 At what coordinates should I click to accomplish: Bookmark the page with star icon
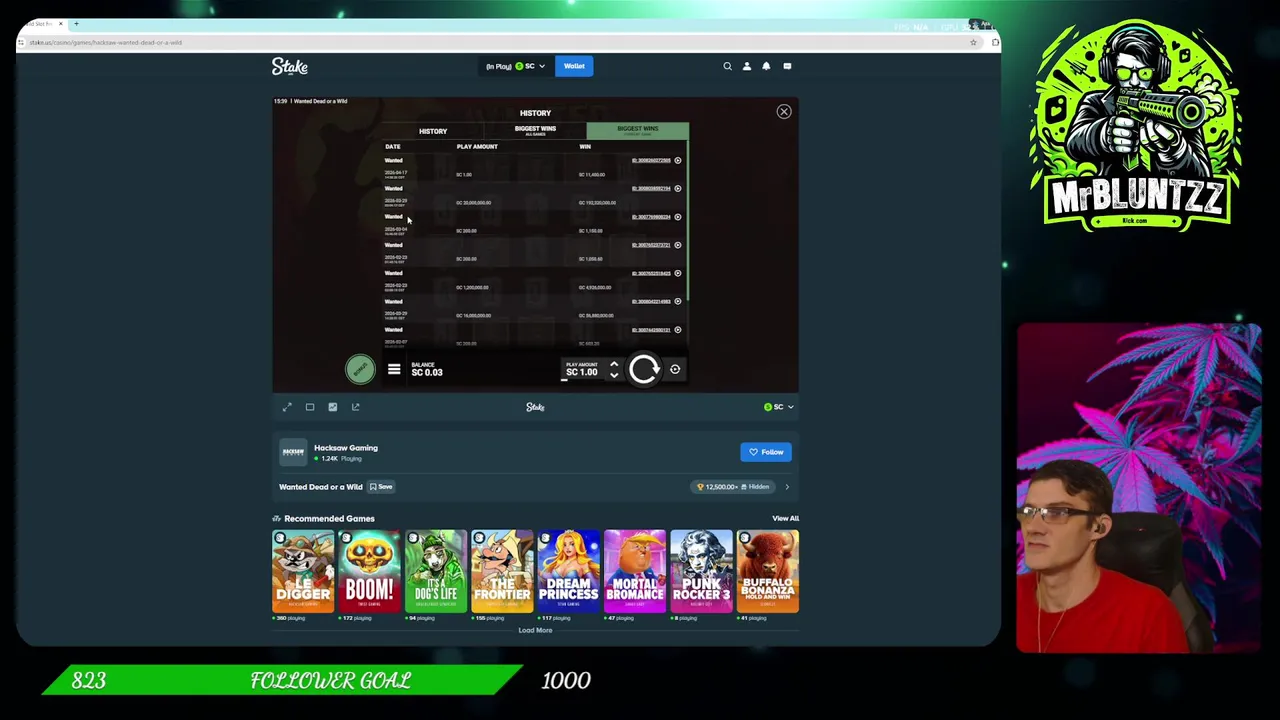pos(973,42)
